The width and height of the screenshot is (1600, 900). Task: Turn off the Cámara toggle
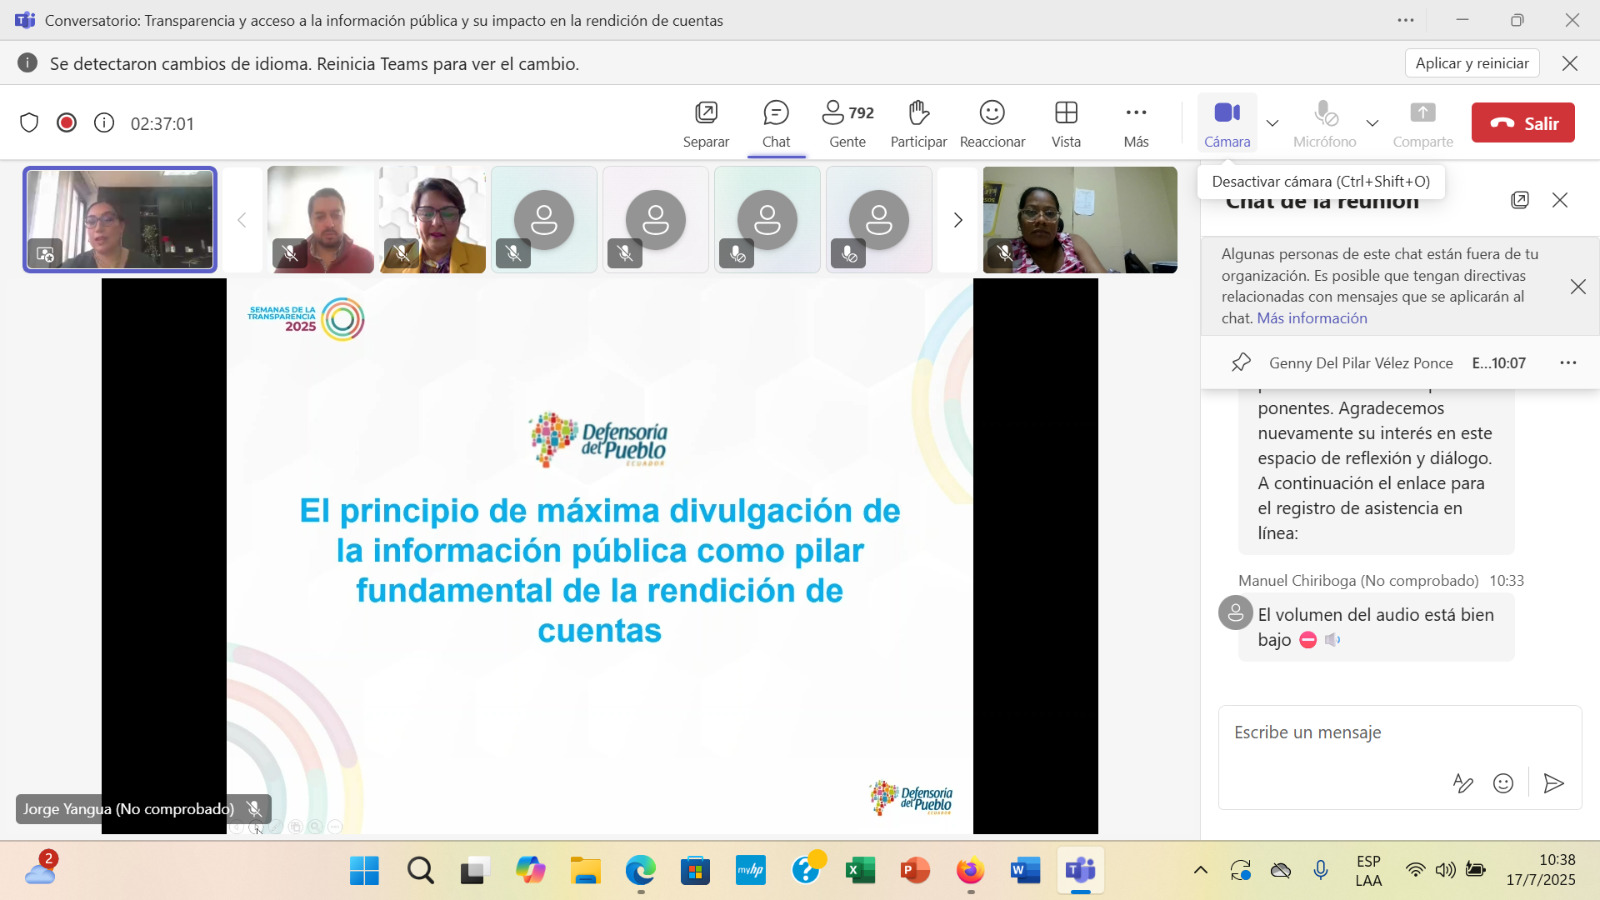[1227, 122]
